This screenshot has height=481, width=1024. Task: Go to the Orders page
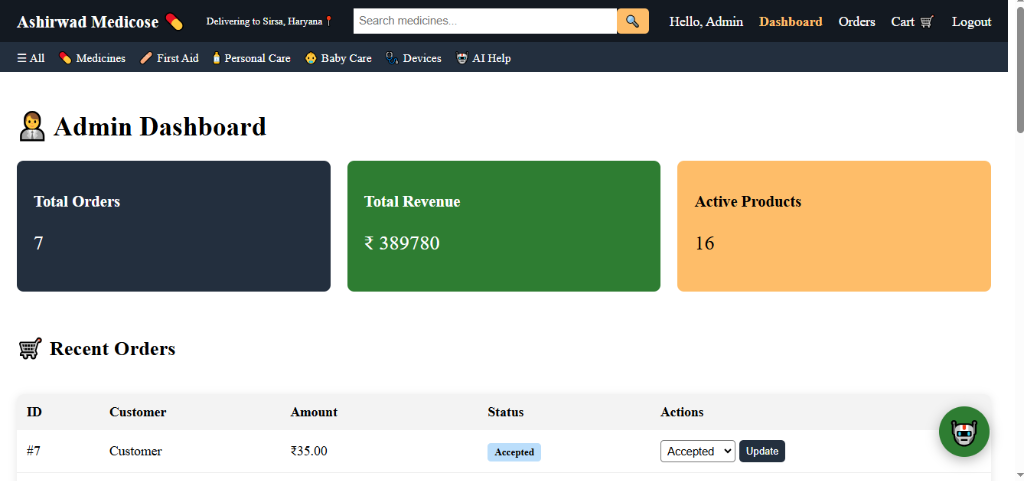[x=857, y=22]
